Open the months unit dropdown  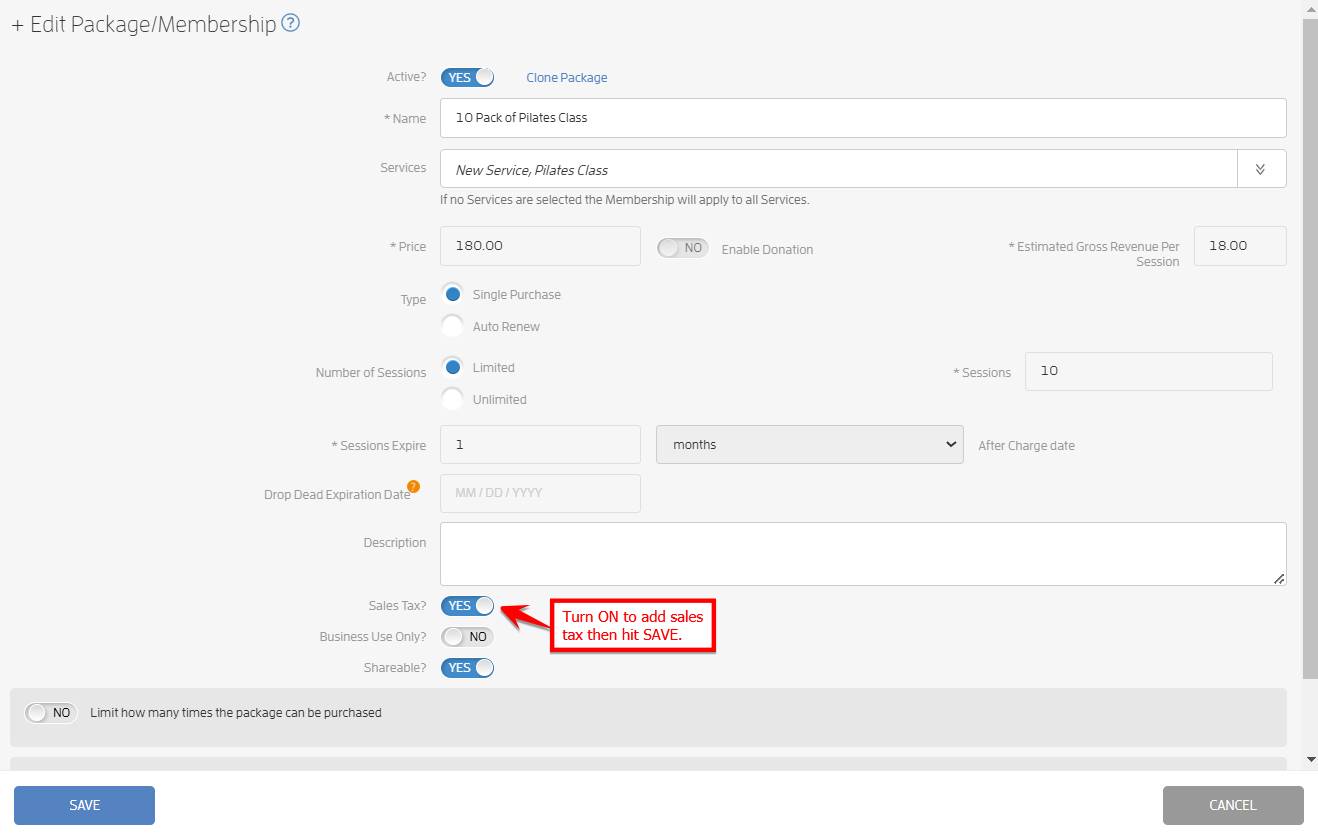pos(809,445)
